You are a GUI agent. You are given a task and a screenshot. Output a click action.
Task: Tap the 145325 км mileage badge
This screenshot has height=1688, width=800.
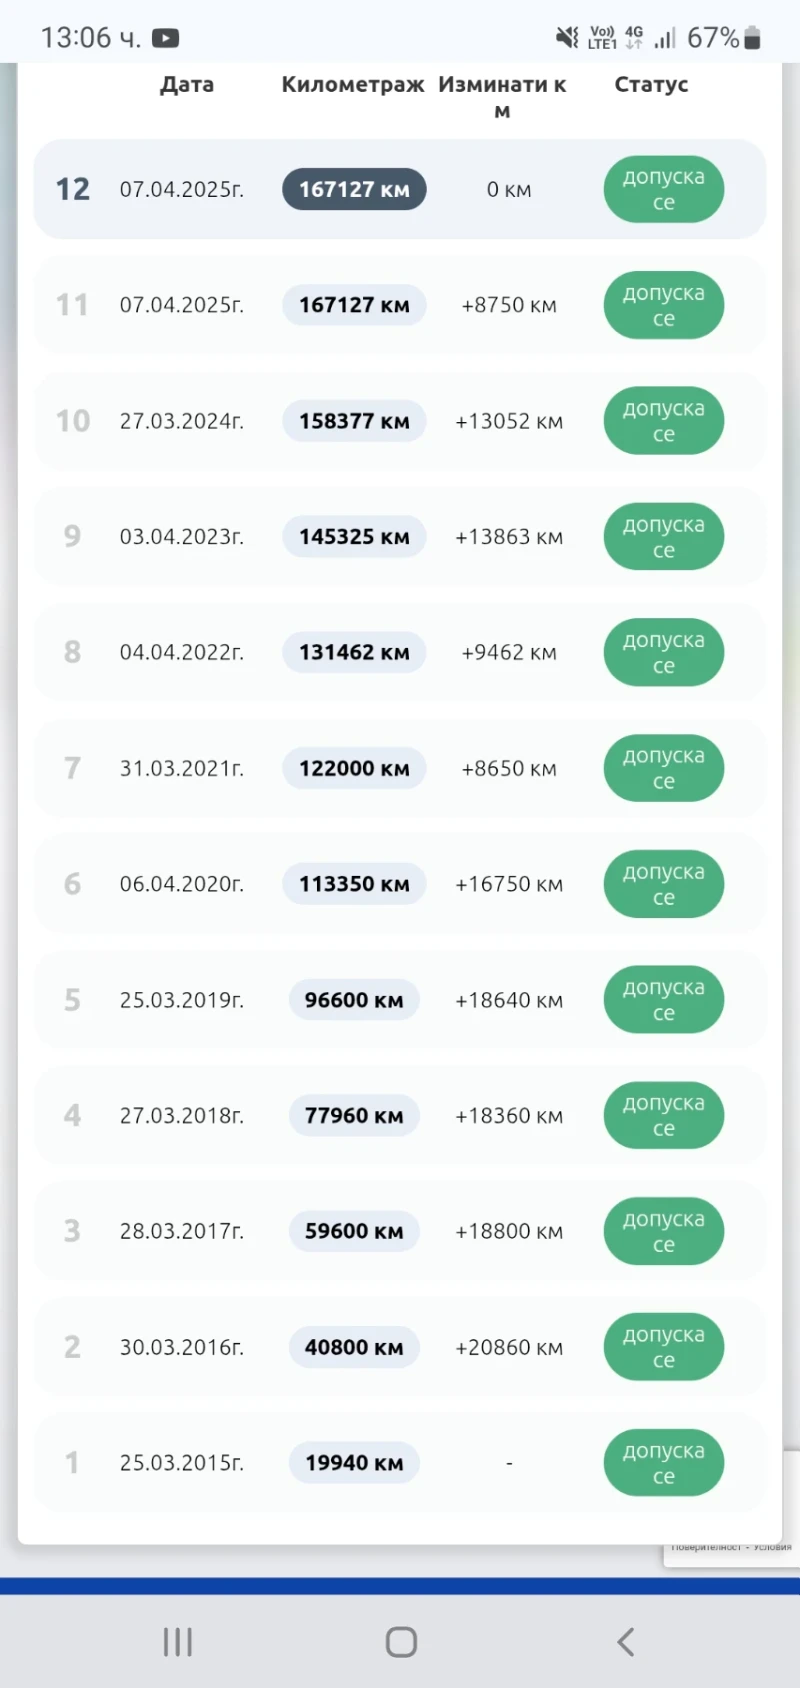click(354, 537)
